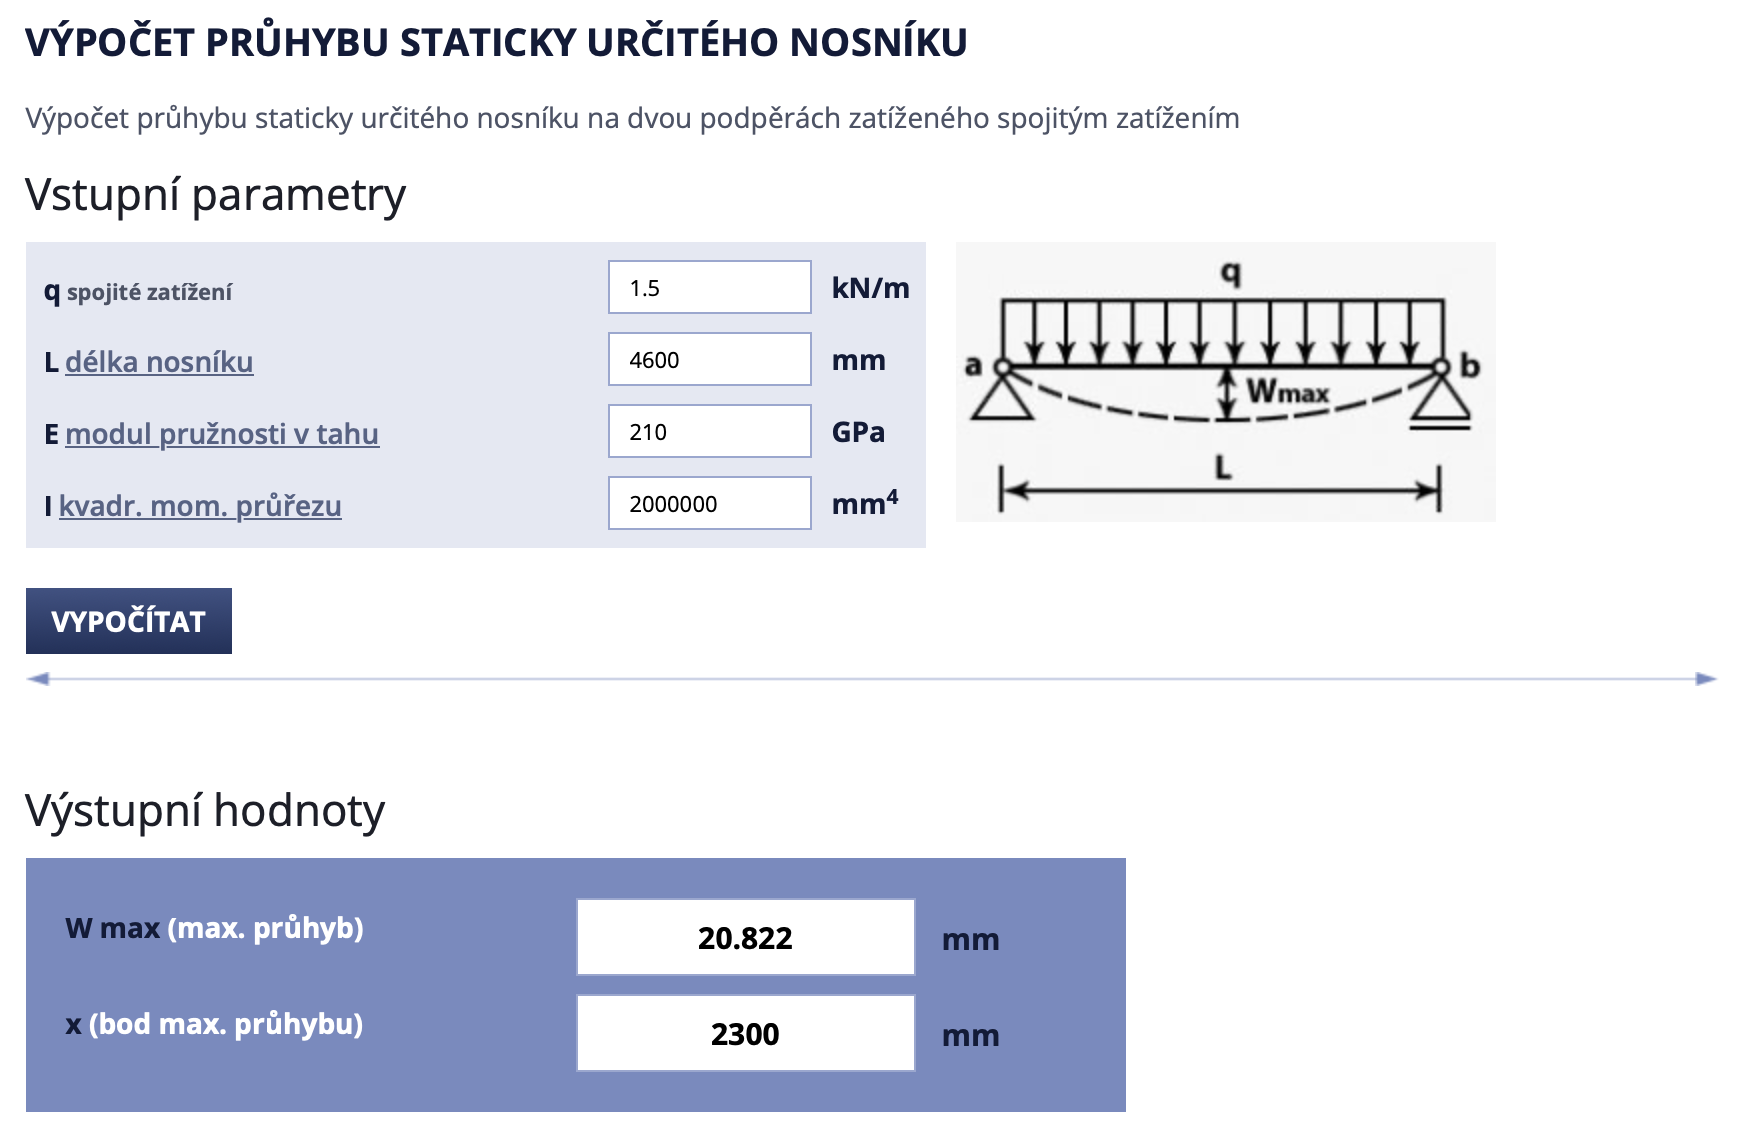Click the kN/m unit label
1746x1140 pixels.
click(870, 288)
